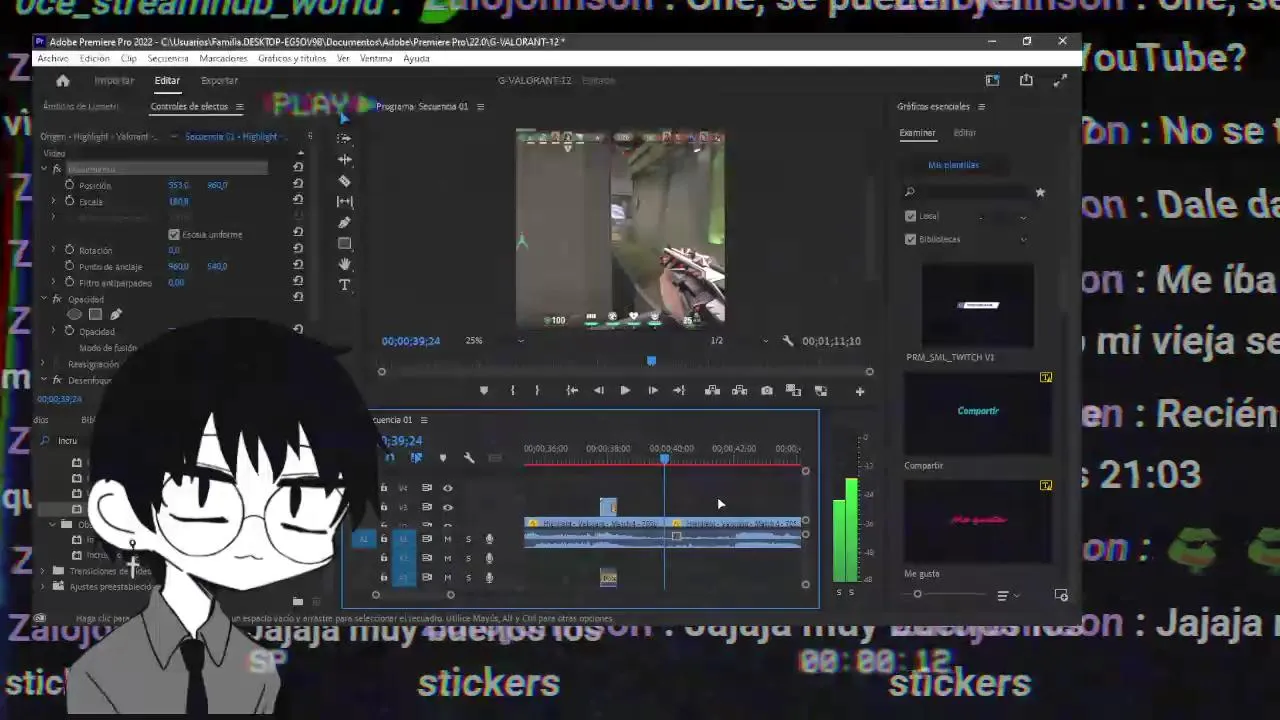This screenshot has width=1280, height=720.
Task: Toggle Bibliotecas checkbox
Action: [x=910, y=239]
